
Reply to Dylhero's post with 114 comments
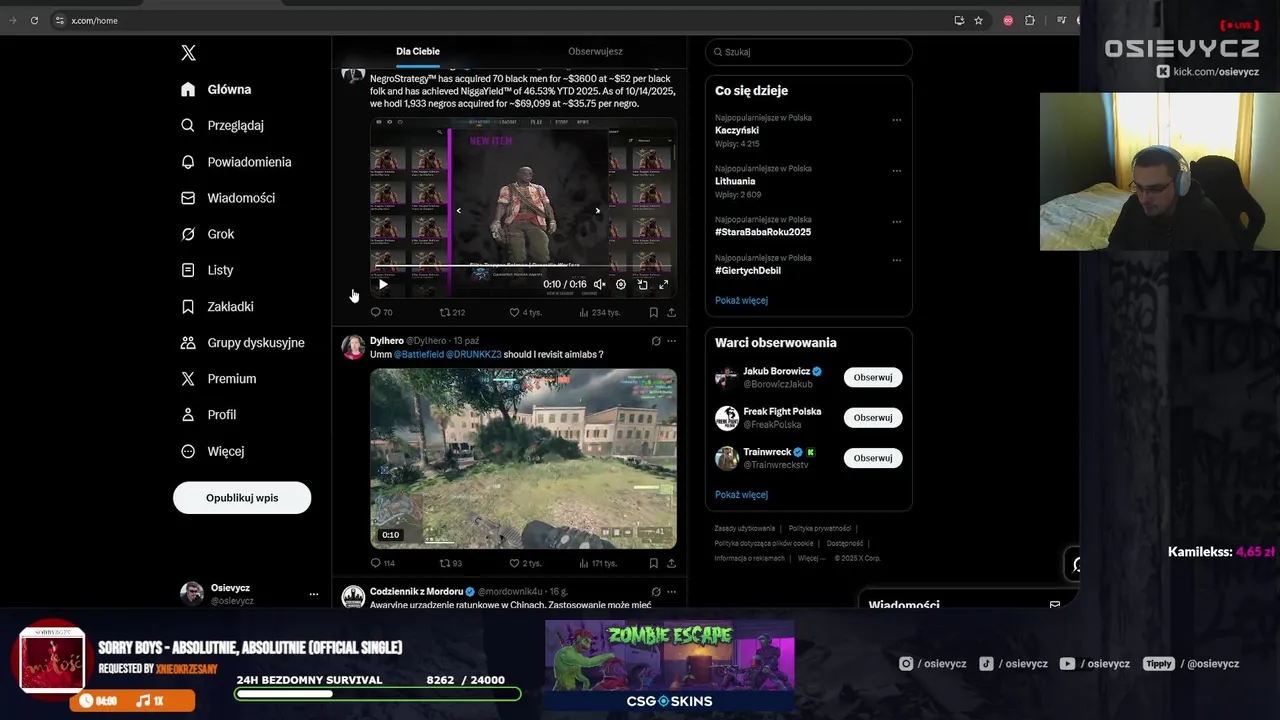(x=382, y=563)
